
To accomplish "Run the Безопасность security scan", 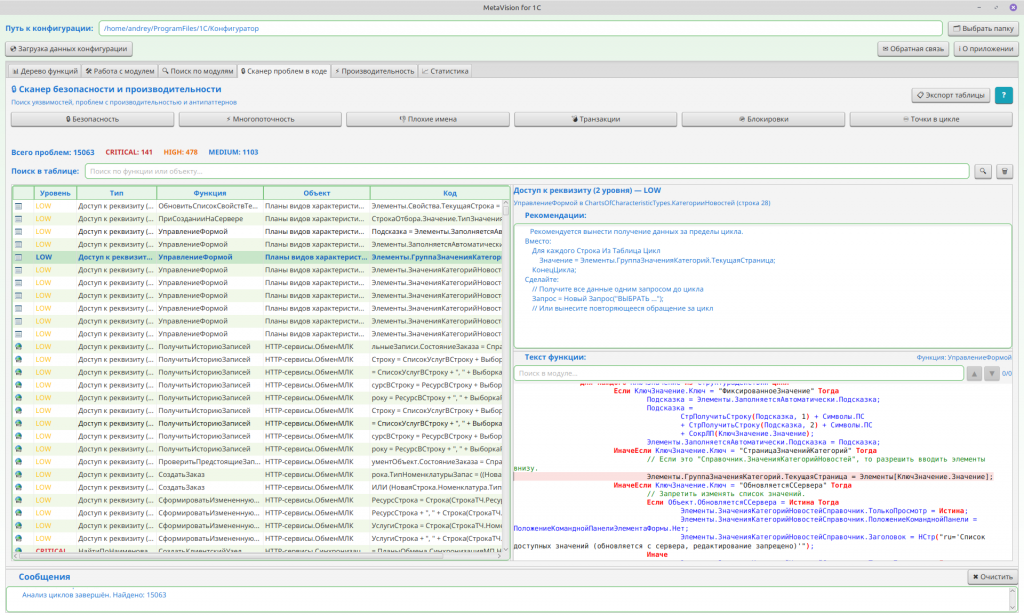I will click(91, 119).
